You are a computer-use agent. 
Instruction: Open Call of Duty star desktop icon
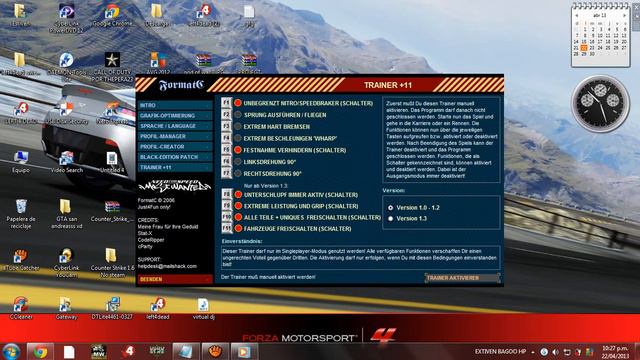(112, 65)
